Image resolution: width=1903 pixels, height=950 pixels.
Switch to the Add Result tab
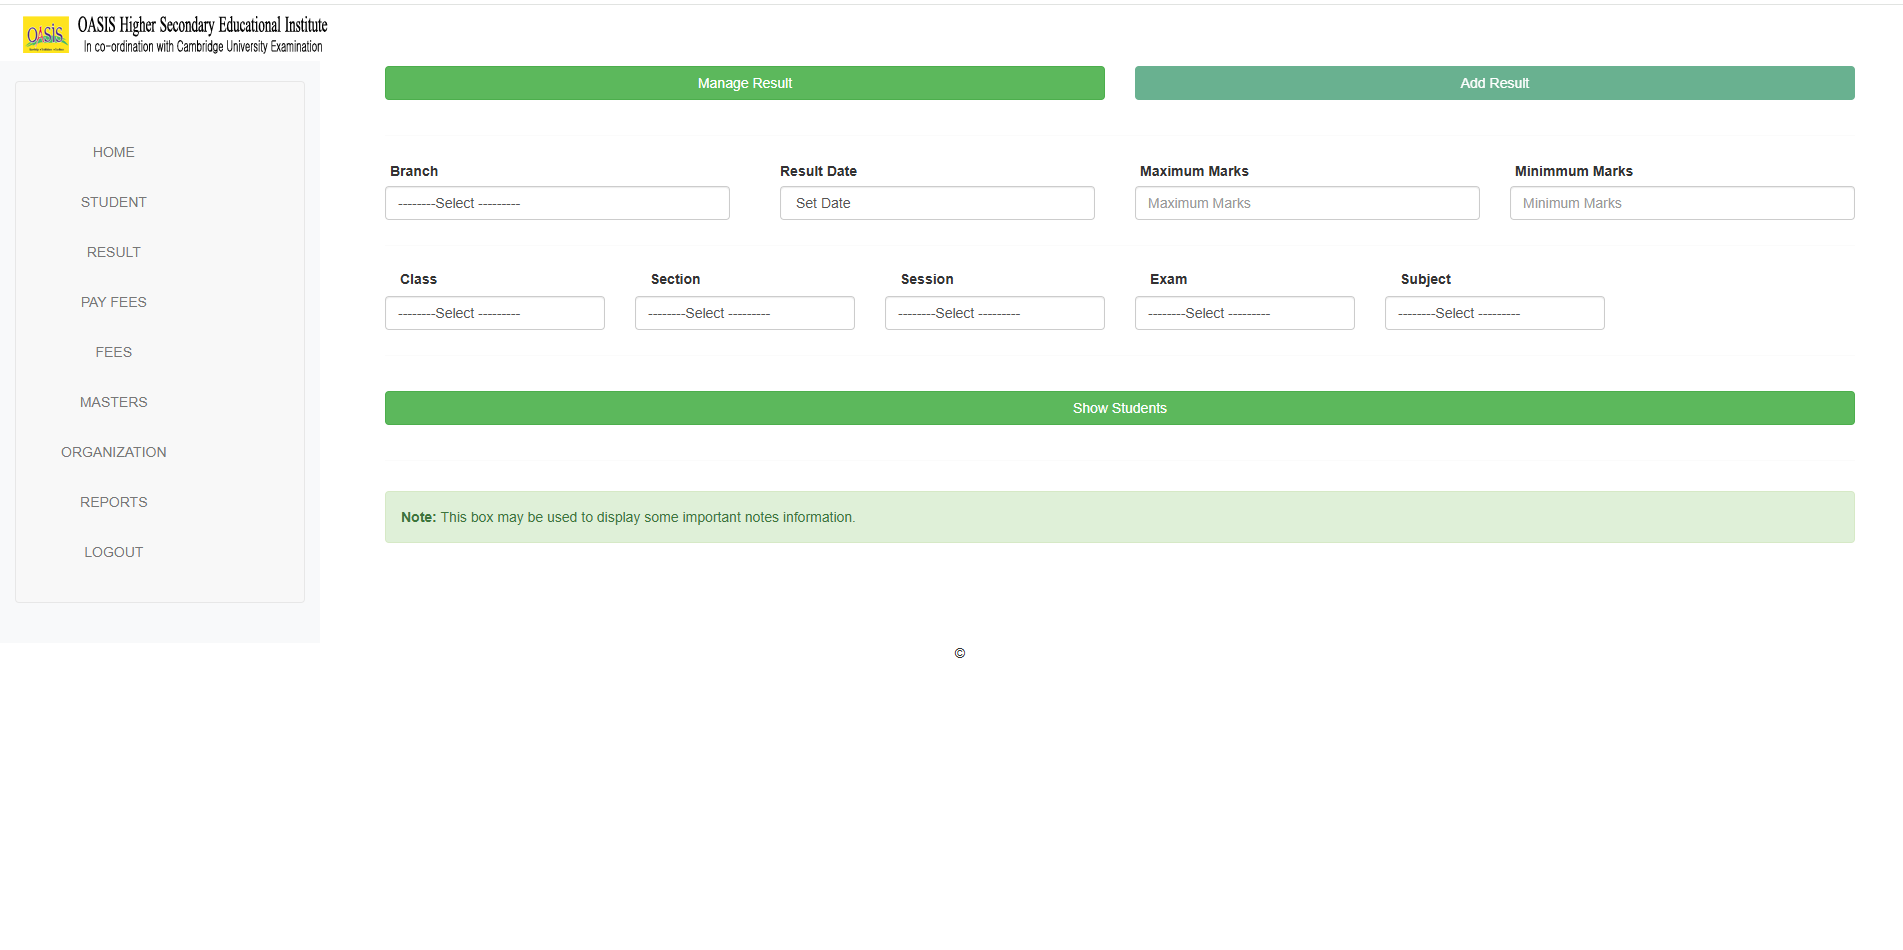tap(1494, 83)
